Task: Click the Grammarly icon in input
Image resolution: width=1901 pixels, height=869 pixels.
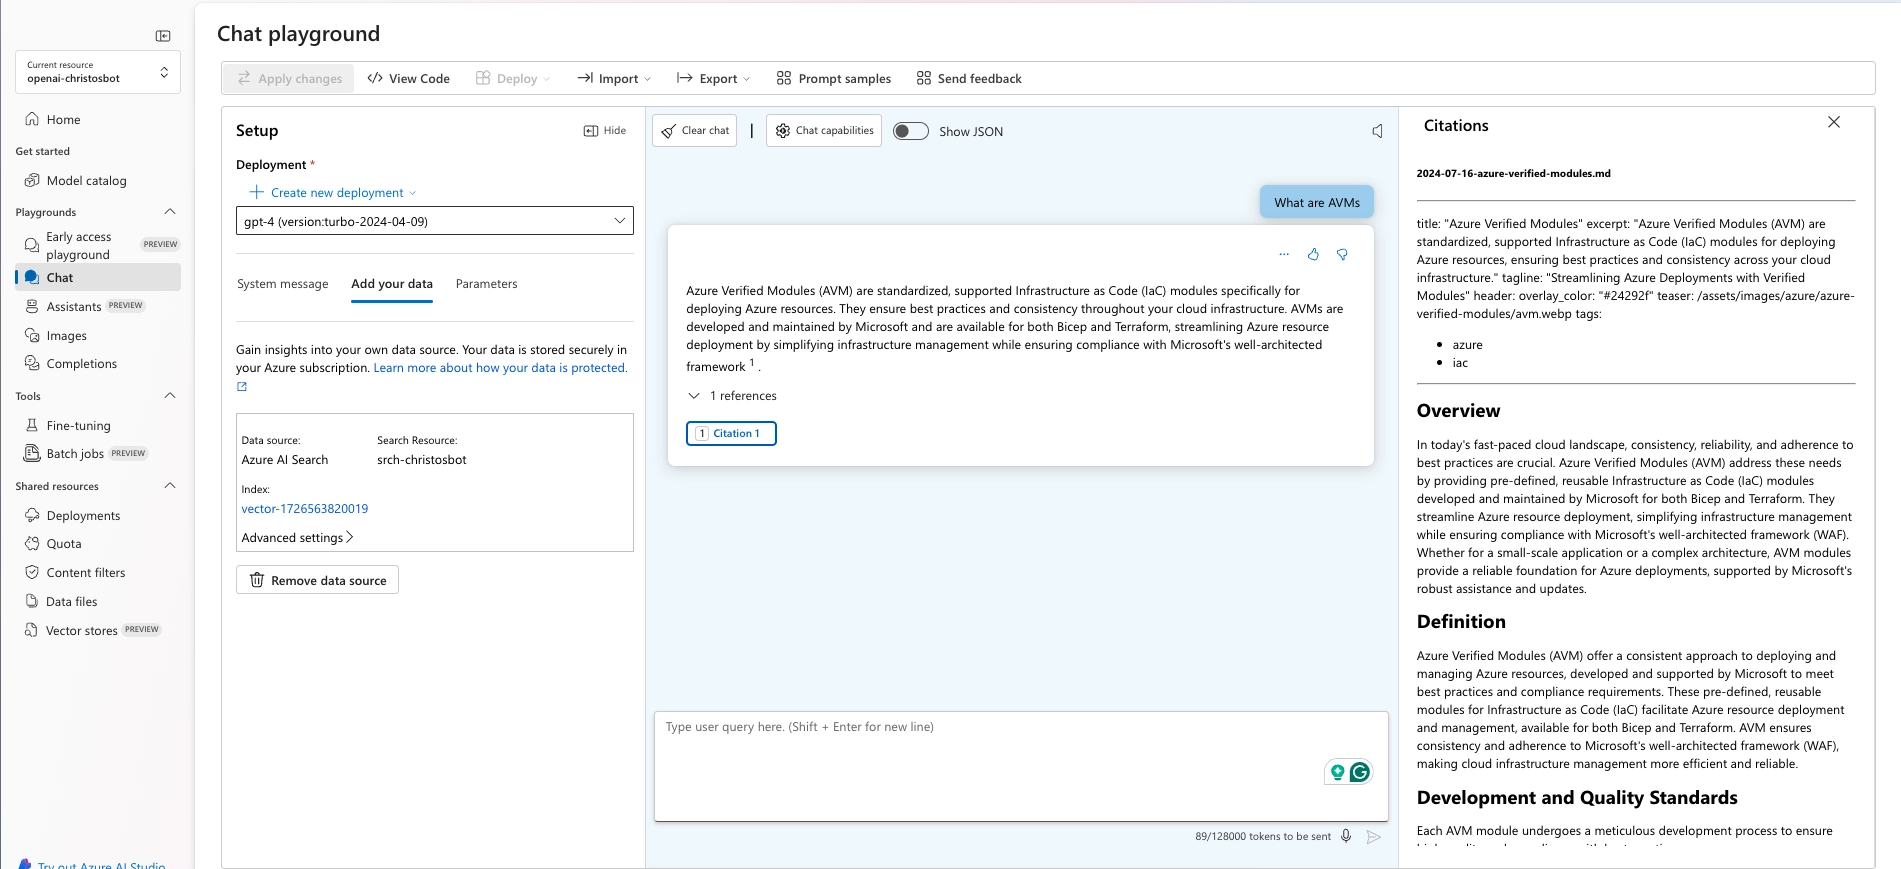Action: 1359,772
